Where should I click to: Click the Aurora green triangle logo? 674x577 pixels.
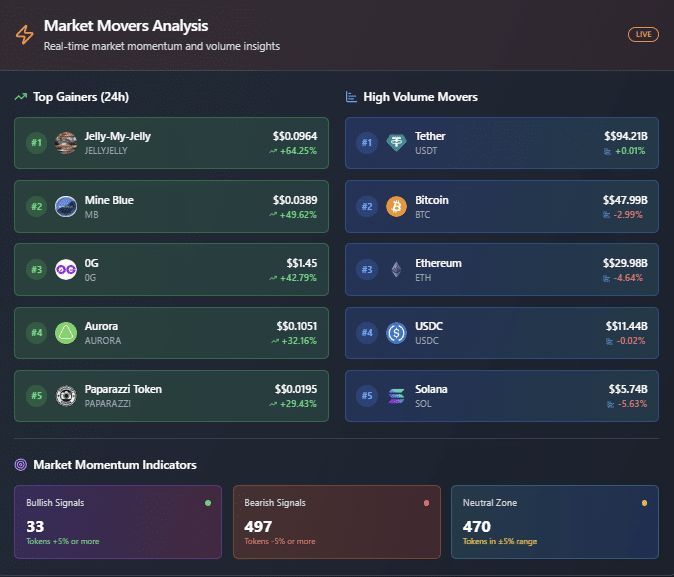66,333
